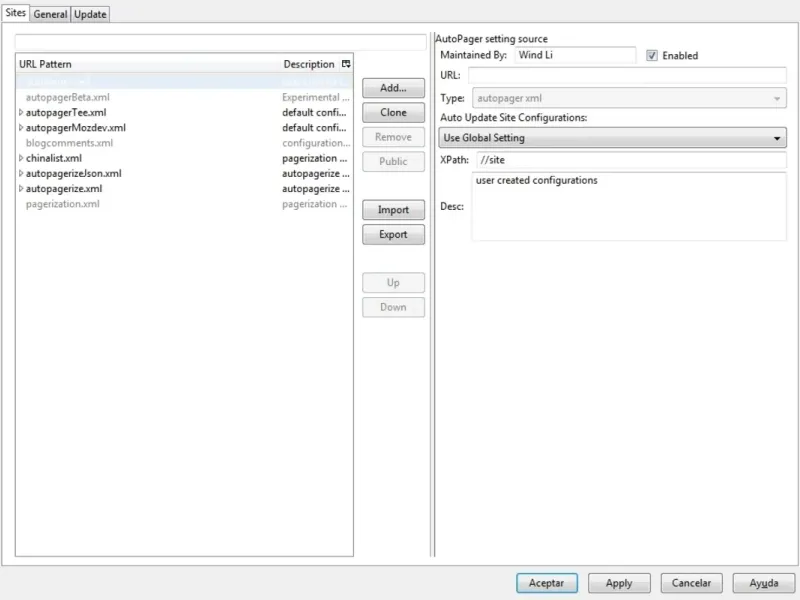Open the Type autopager xml dropdown
The height and width of the screenshot is (600, 800).
point(629,98)
